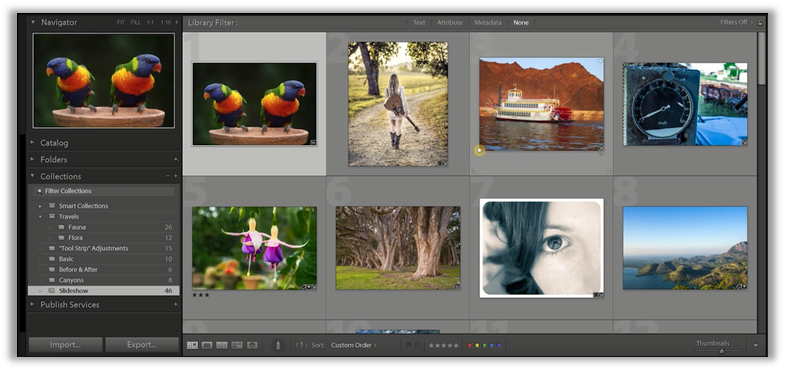Open the toolbar content dropdown arrow
The width and height of the screenshot is (785, 370).
click(755, 345)
